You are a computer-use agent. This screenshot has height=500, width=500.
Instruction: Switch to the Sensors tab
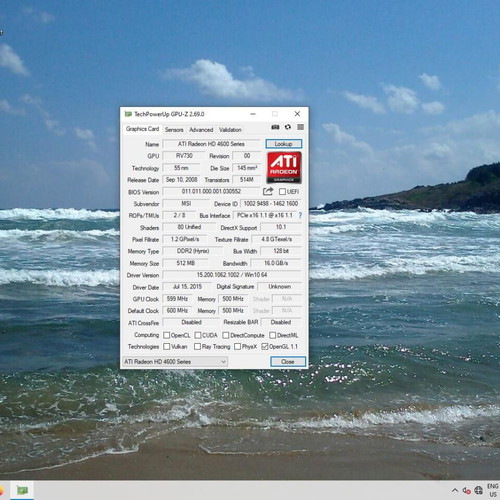click(x=174, y=130)
